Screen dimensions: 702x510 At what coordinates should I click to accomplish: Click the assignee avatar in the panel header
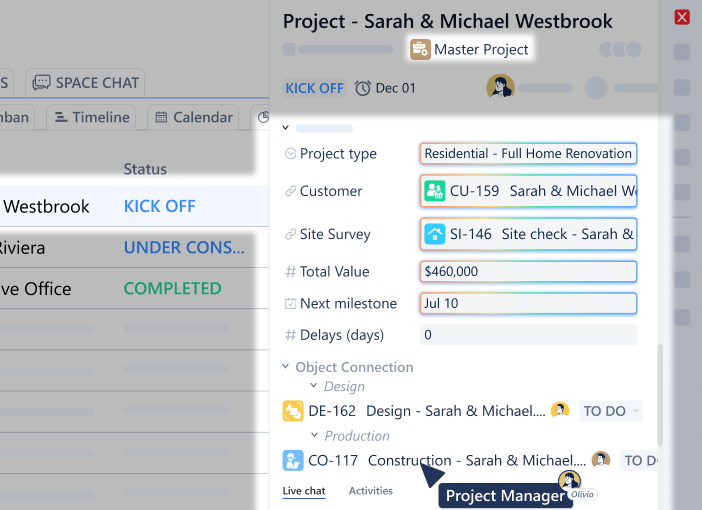pyautogui.click(x=500, y=87)
